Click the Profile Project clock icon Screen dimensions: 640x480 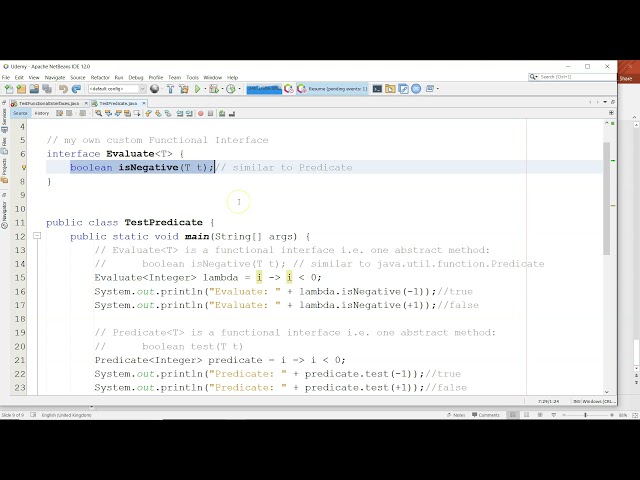coord(231,89)
